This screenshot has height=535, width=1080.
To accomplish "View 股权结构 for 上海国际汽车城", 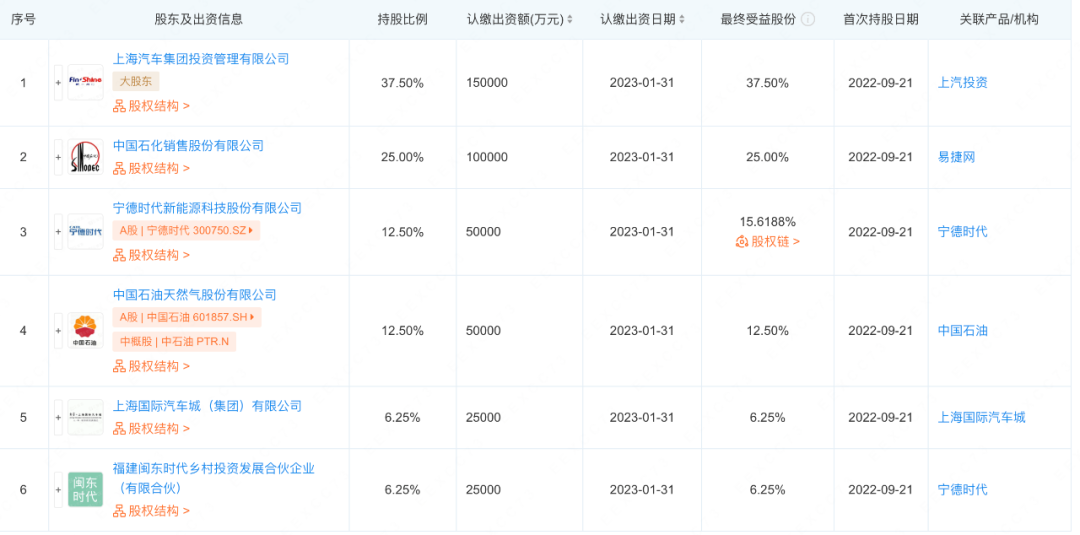I will tap(152, 429).
